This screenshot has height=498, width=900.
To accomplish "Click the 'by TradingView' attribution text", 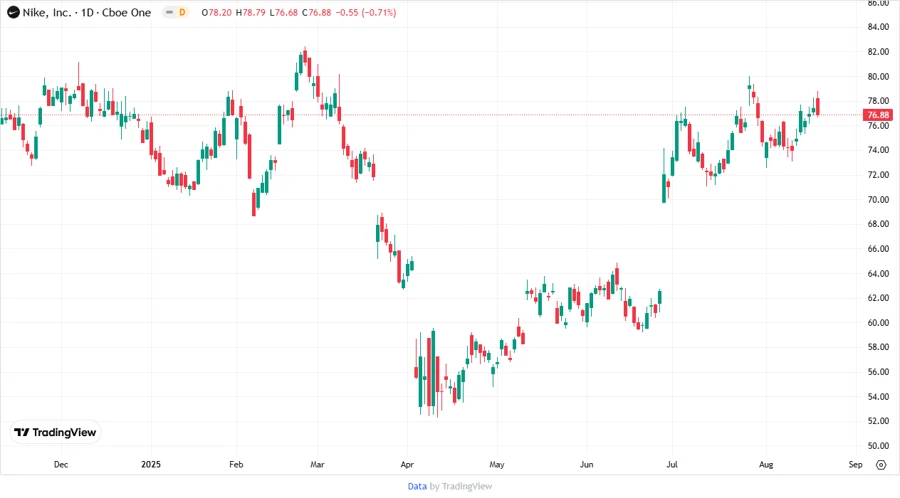I will (x=461, y=486).
